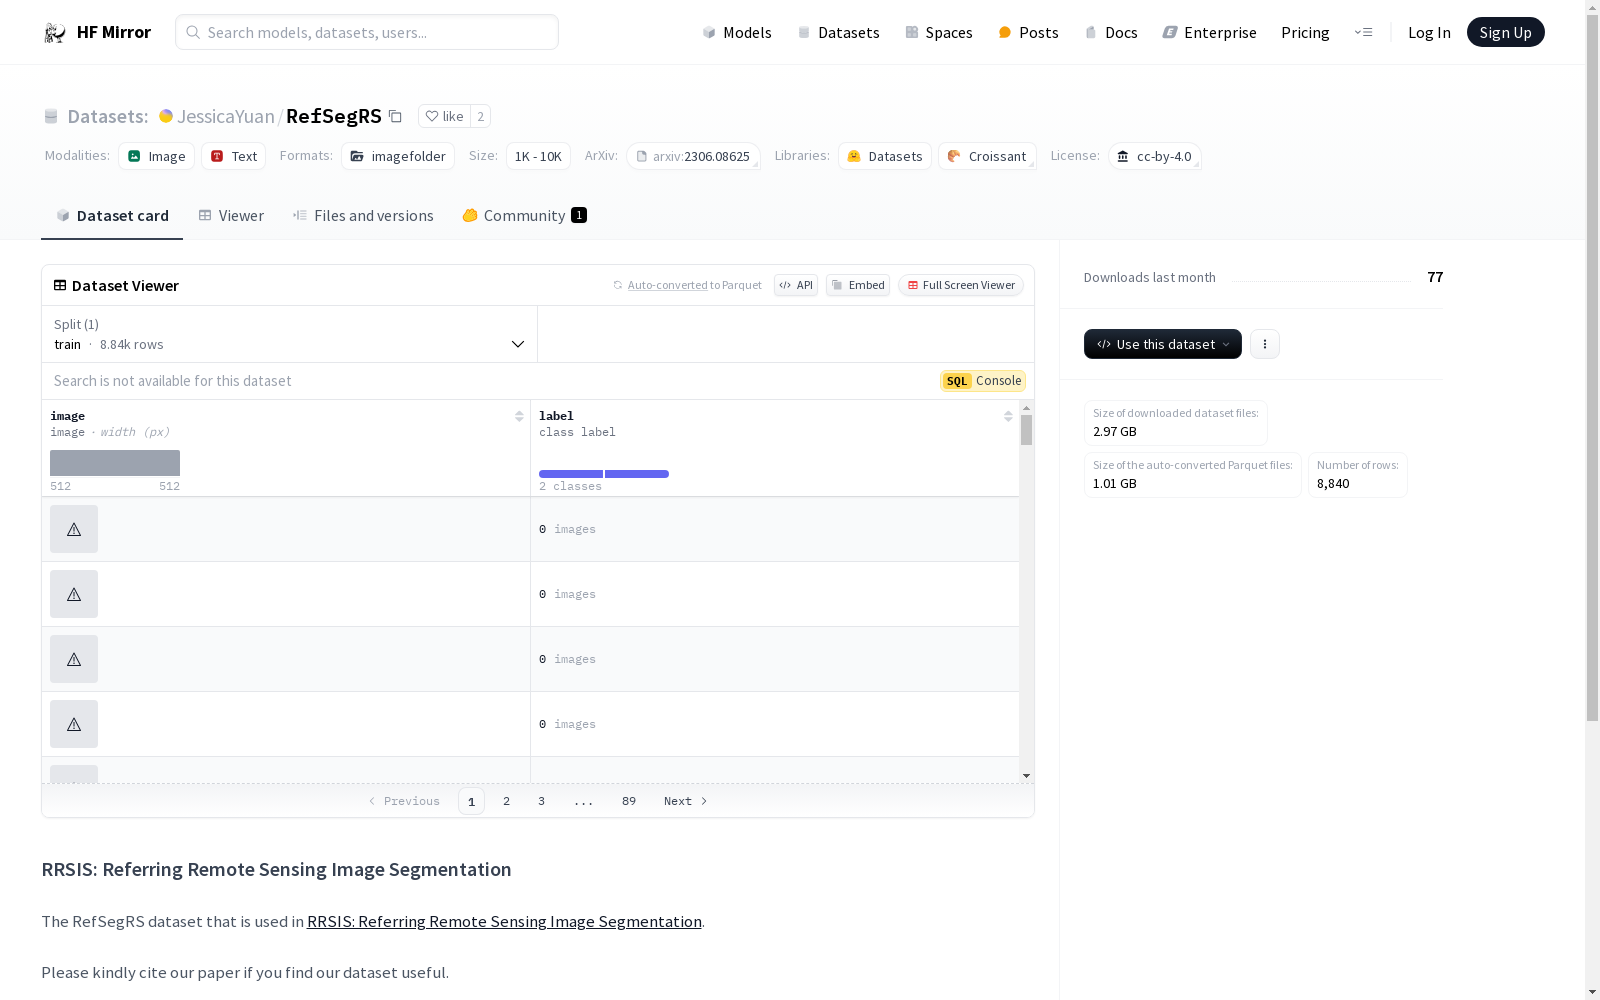Viewport: 1600px width, 1000px height.
Task: Click the RefSegRS dataset name link
Action: (x=334, y=116)
